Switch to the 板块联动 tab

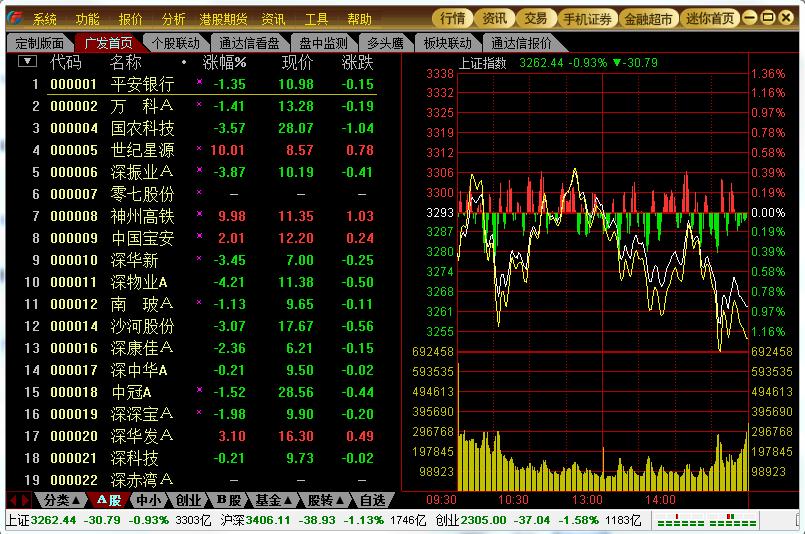pyautogui.click(x=447, y=42)
